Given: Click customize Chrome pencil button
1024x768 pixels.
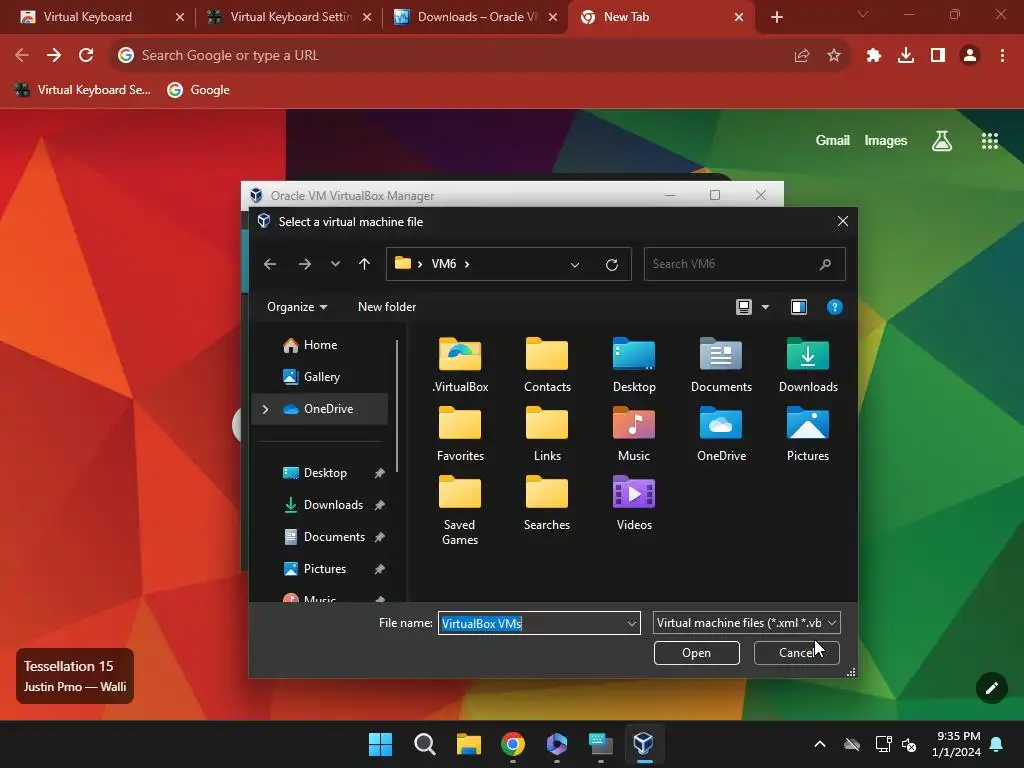Looking at the screenshot, I should pos(991,688).
